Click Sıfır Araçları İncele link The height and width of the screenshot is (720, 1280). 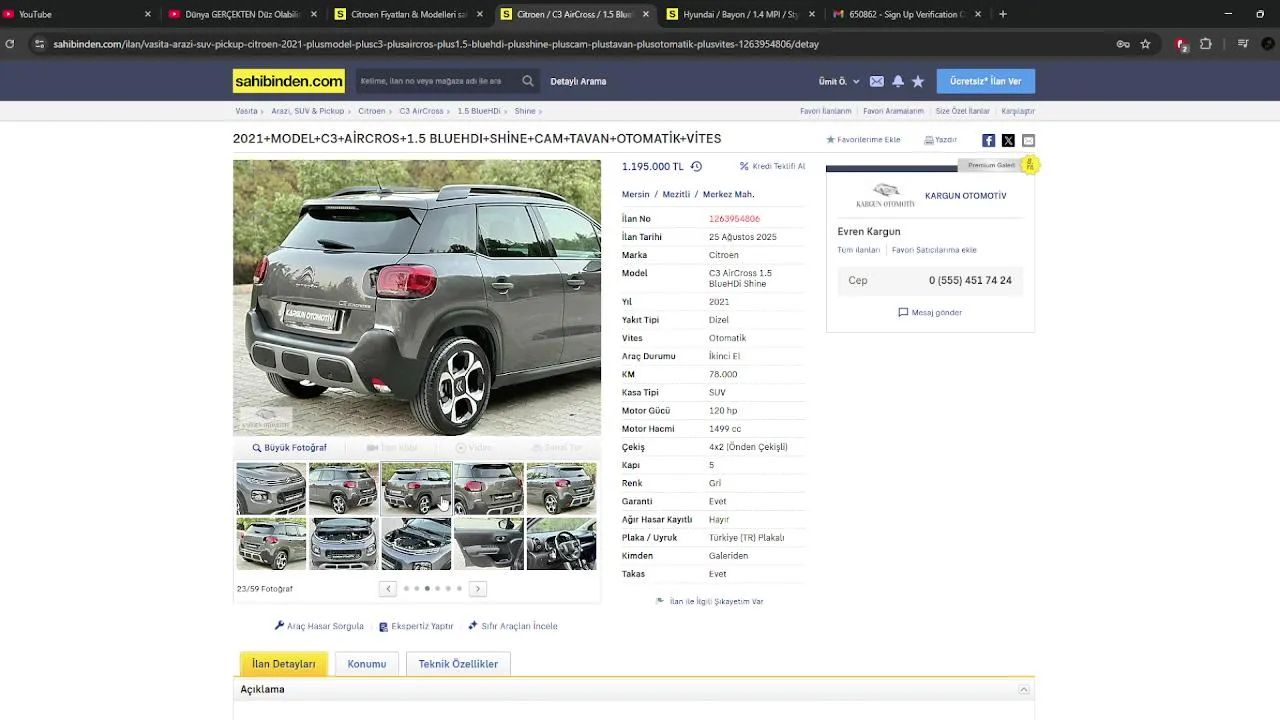[x=513, y=626]
